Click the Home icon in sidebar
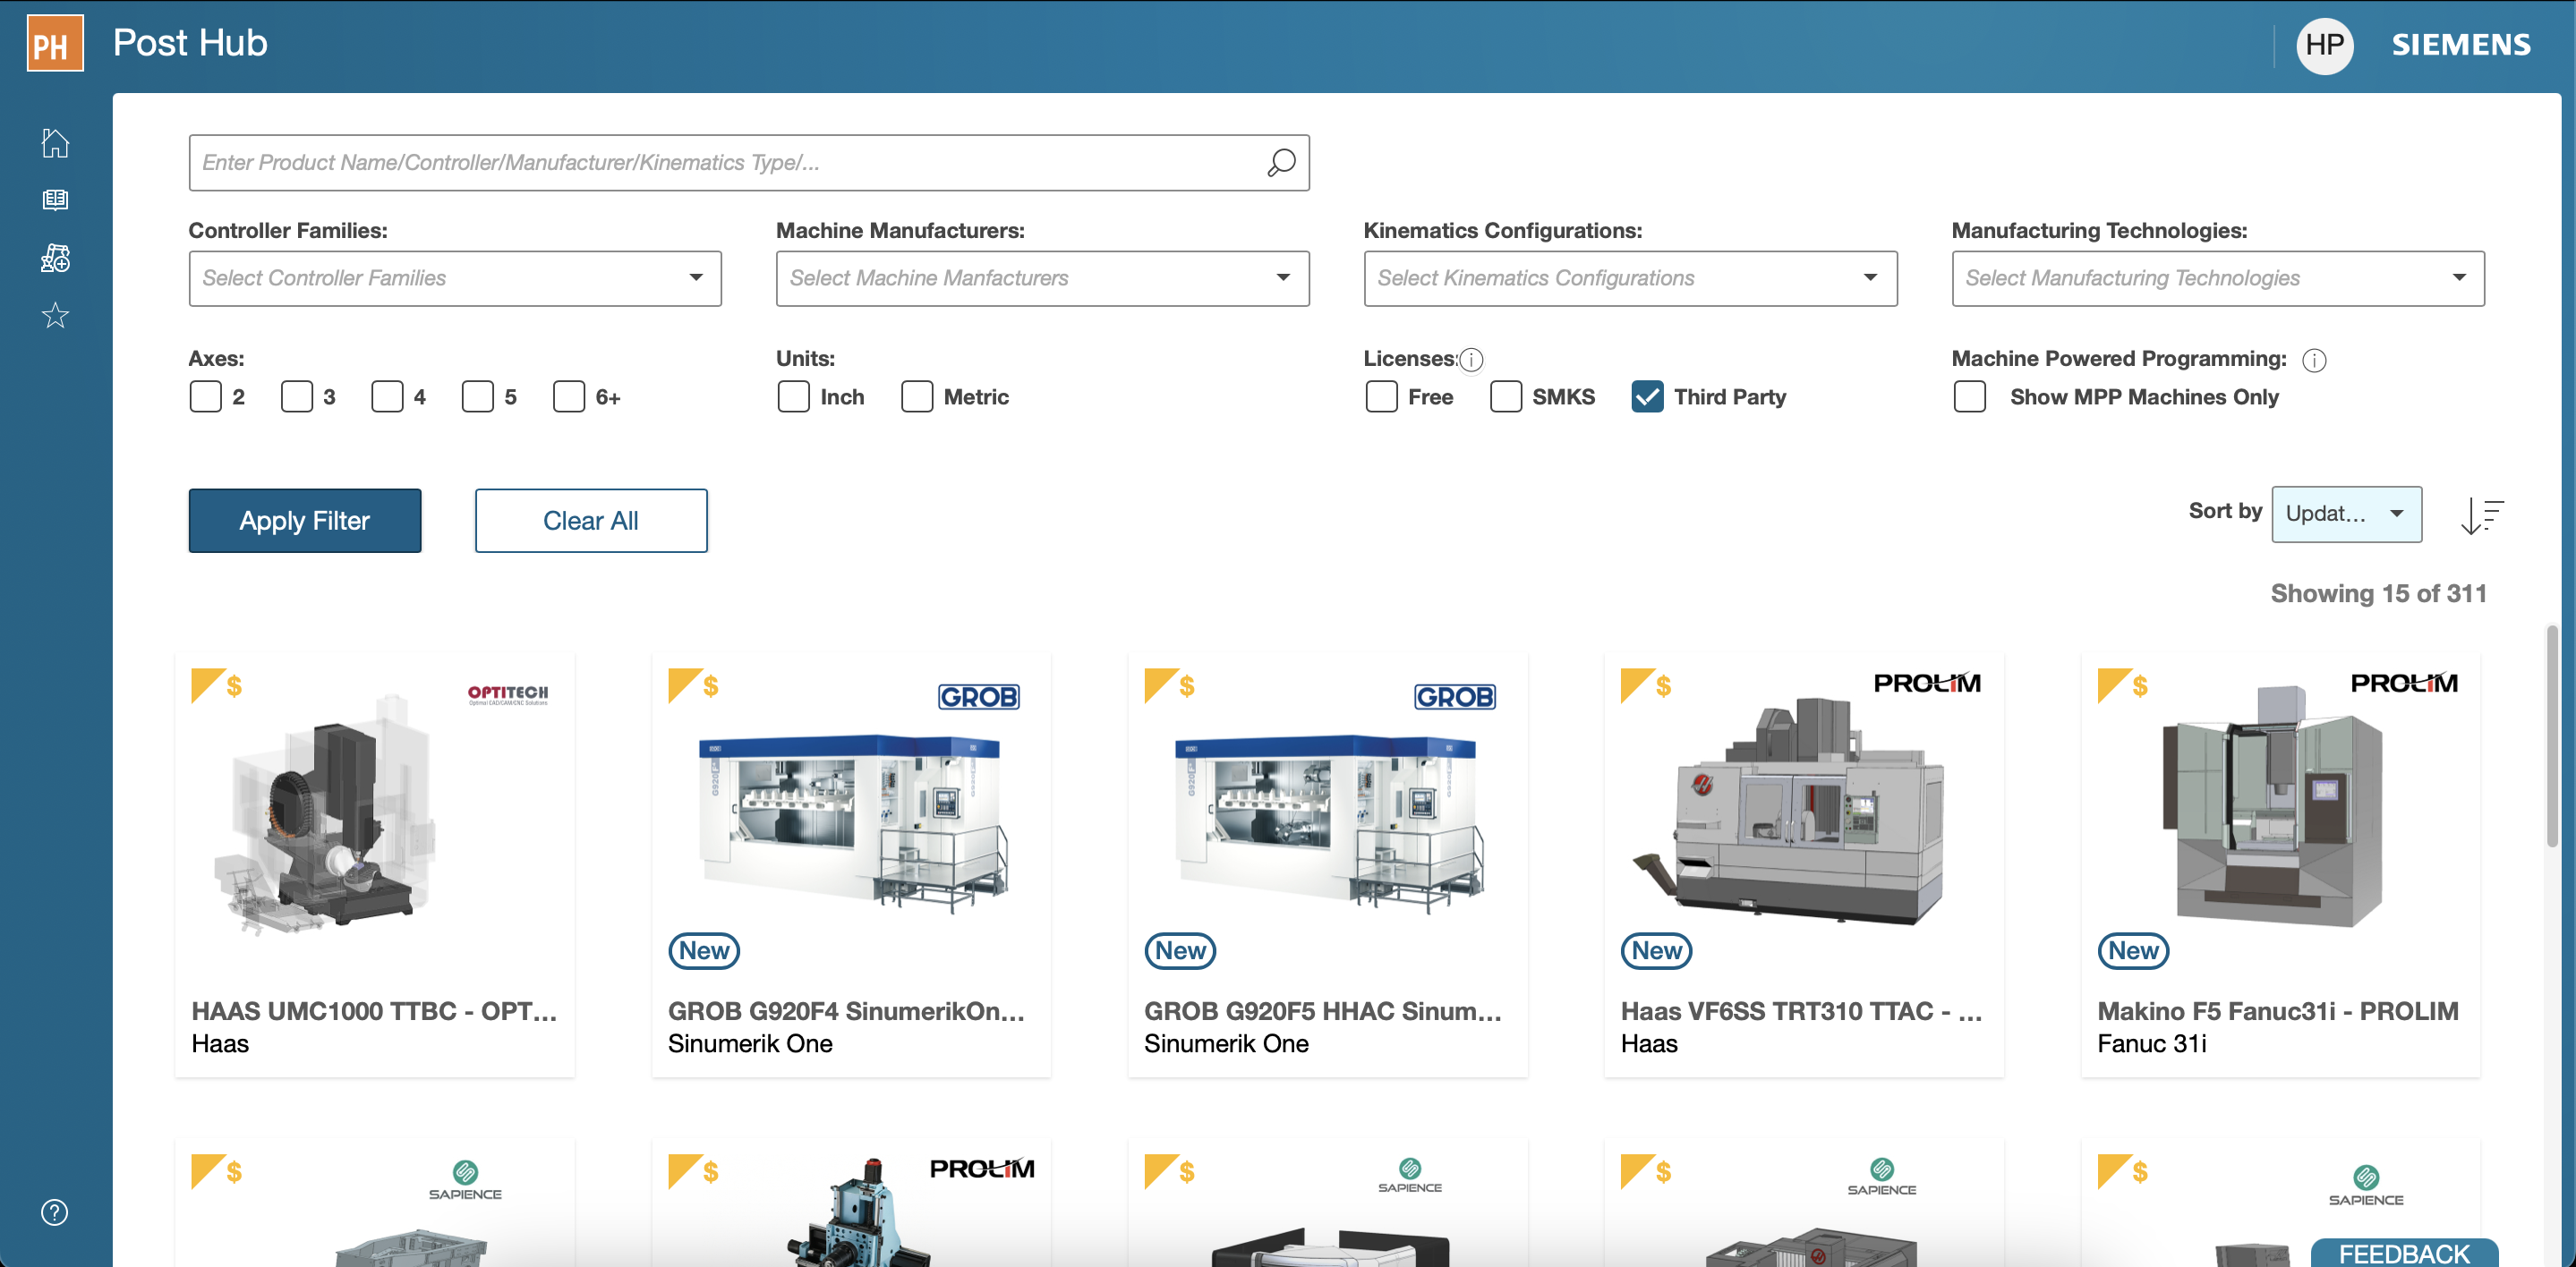 (55, 143)
